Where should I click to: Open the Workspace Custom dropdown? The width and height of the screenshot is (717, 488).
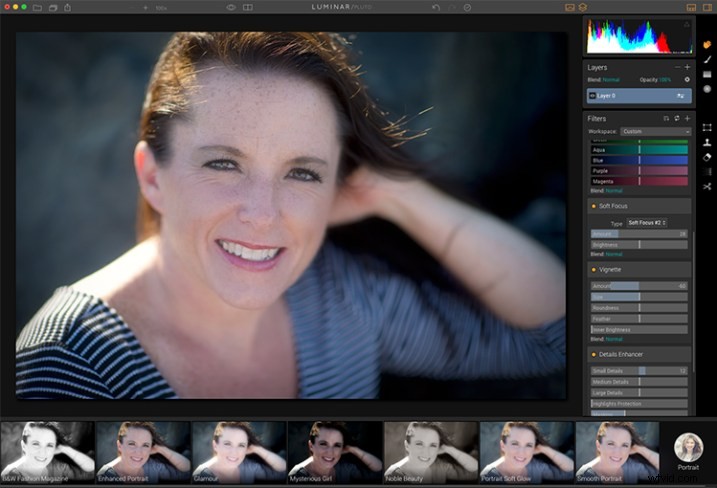click(655, 131)
